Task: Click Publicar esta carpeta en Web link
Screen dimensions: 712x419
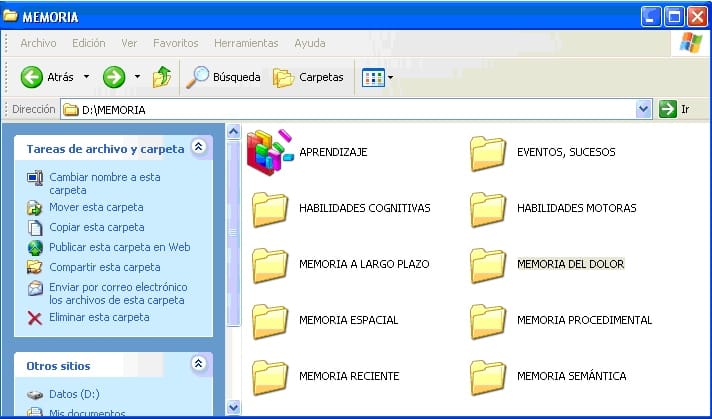Action: point(120,247)
